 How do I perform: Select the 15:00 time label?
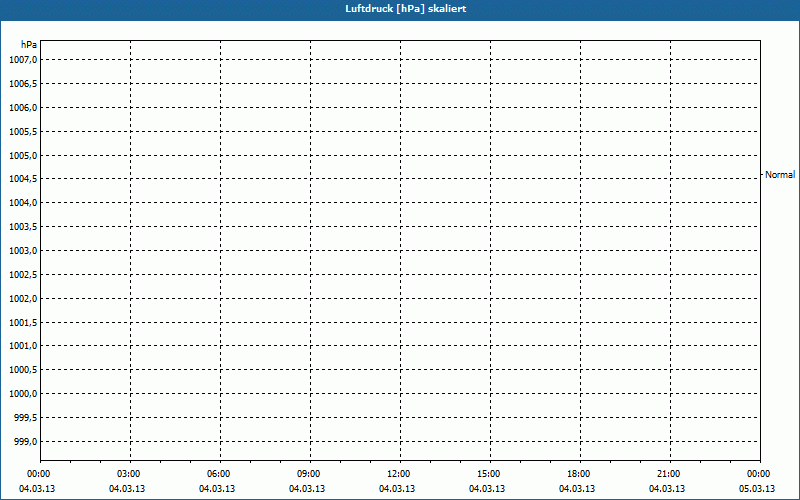tap(488, 474)
